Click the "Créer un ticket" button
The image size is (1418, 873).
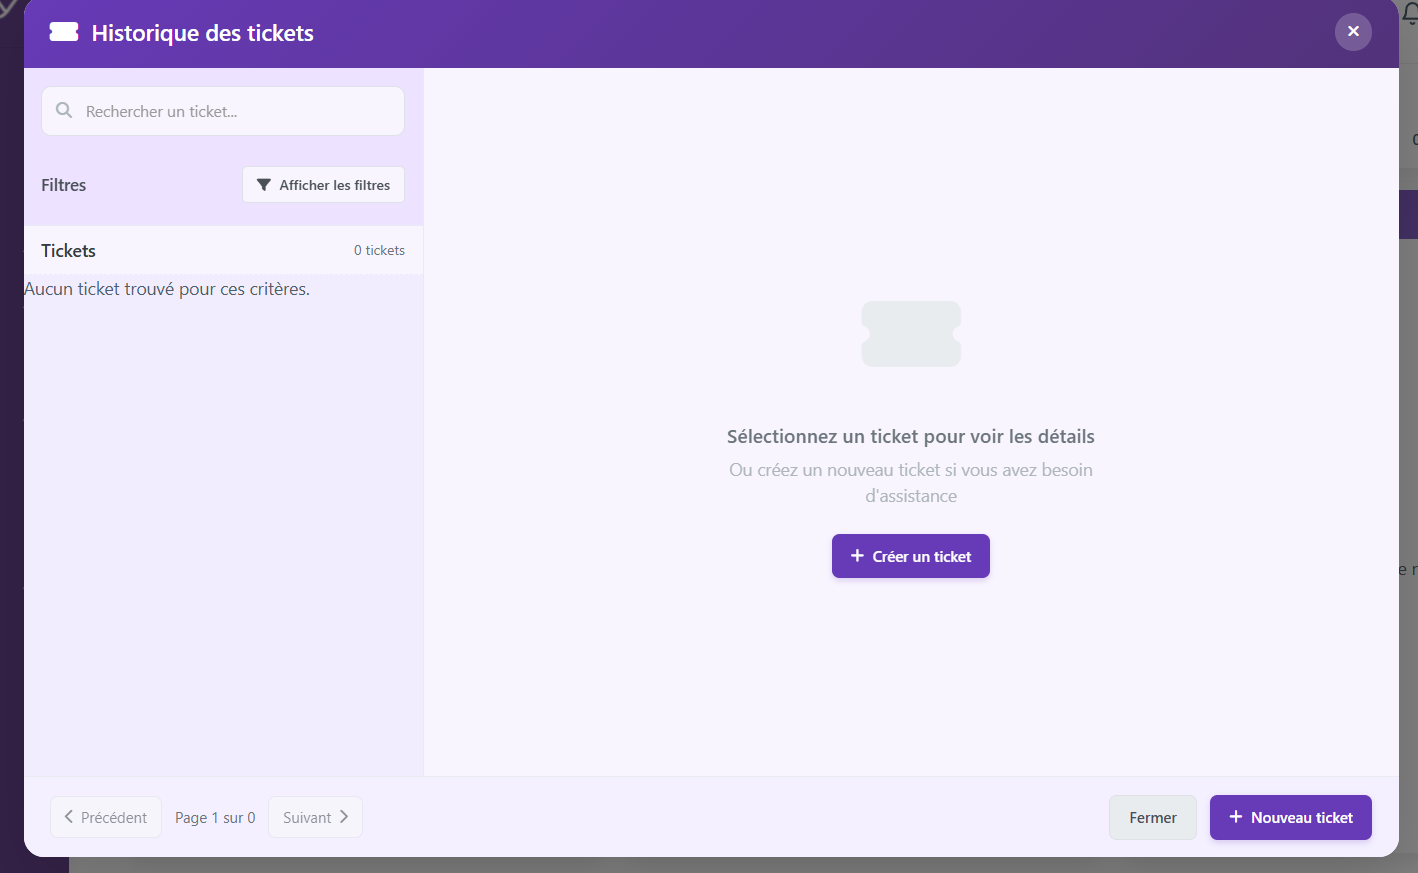910,555
